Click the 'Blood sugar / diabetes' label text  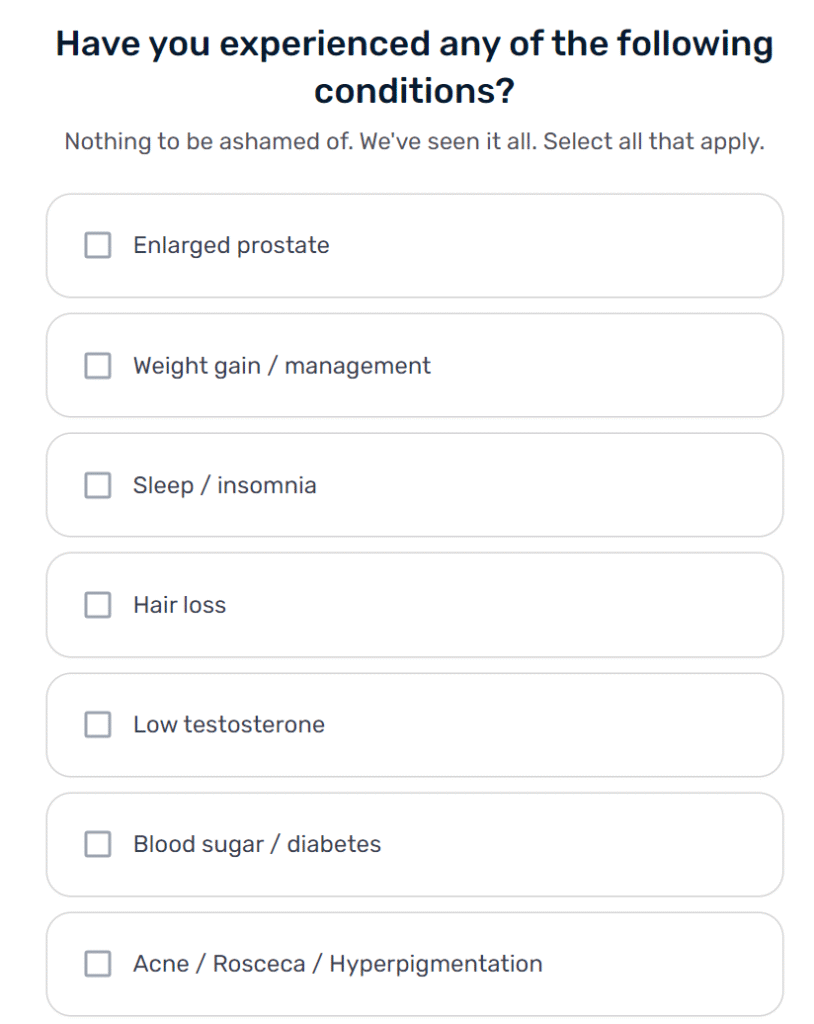pos(257,844)
